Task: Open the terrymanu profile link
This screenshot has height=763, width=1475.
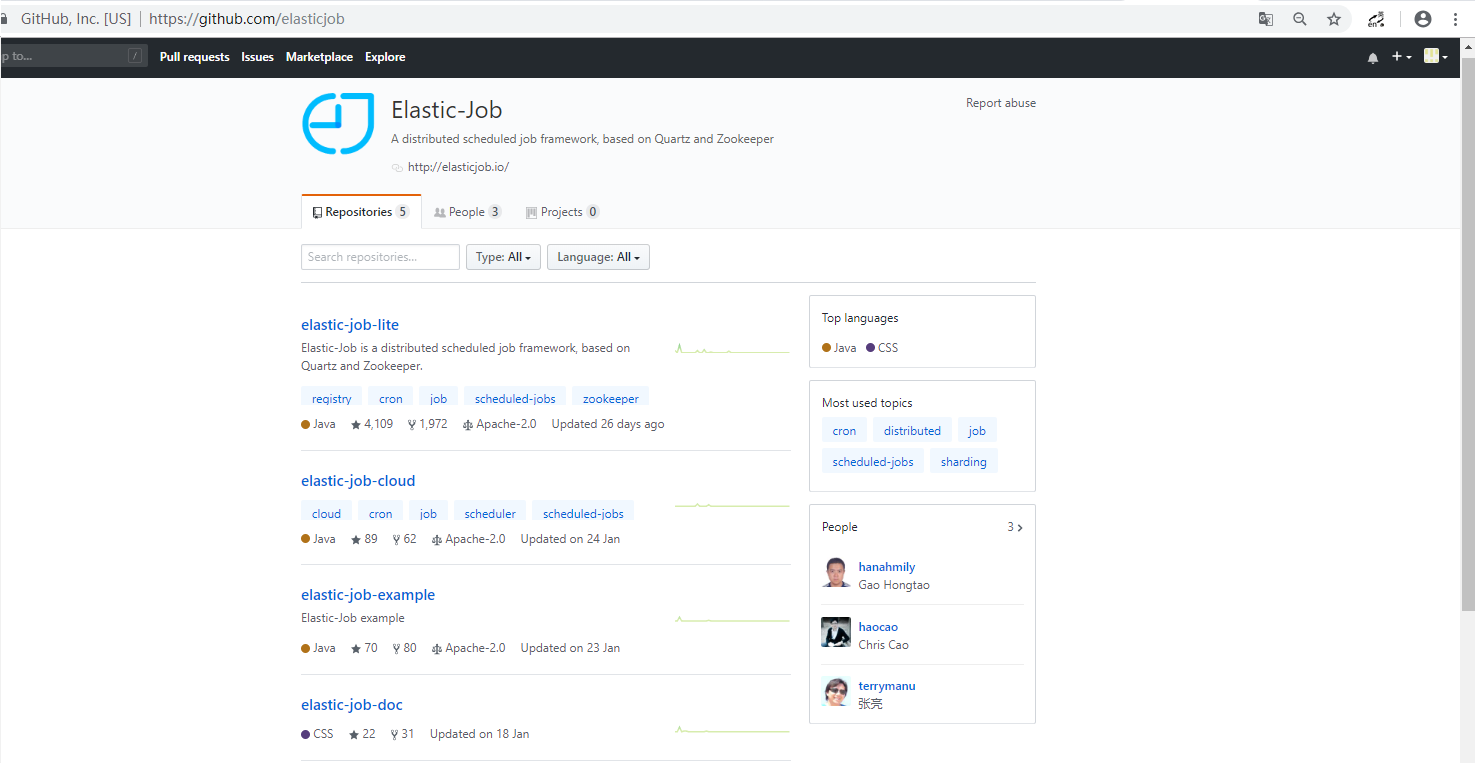Action: pyautogui.click(x=887, y=686)
